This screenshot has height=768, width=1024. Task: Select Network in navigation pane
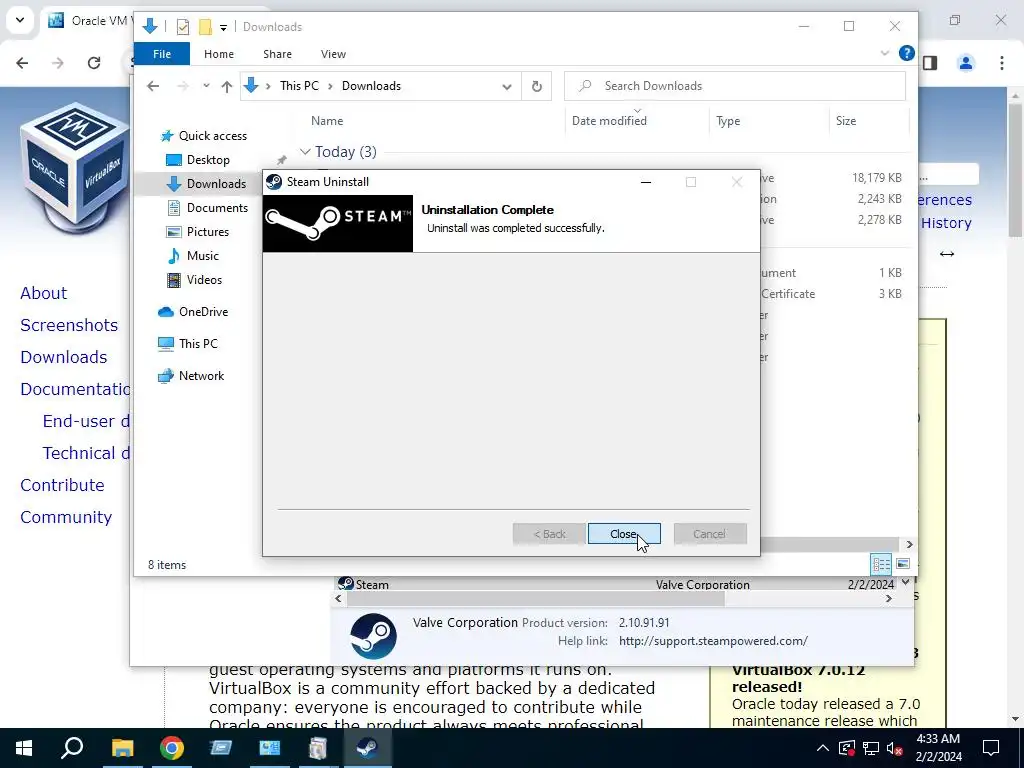(201, 376)
